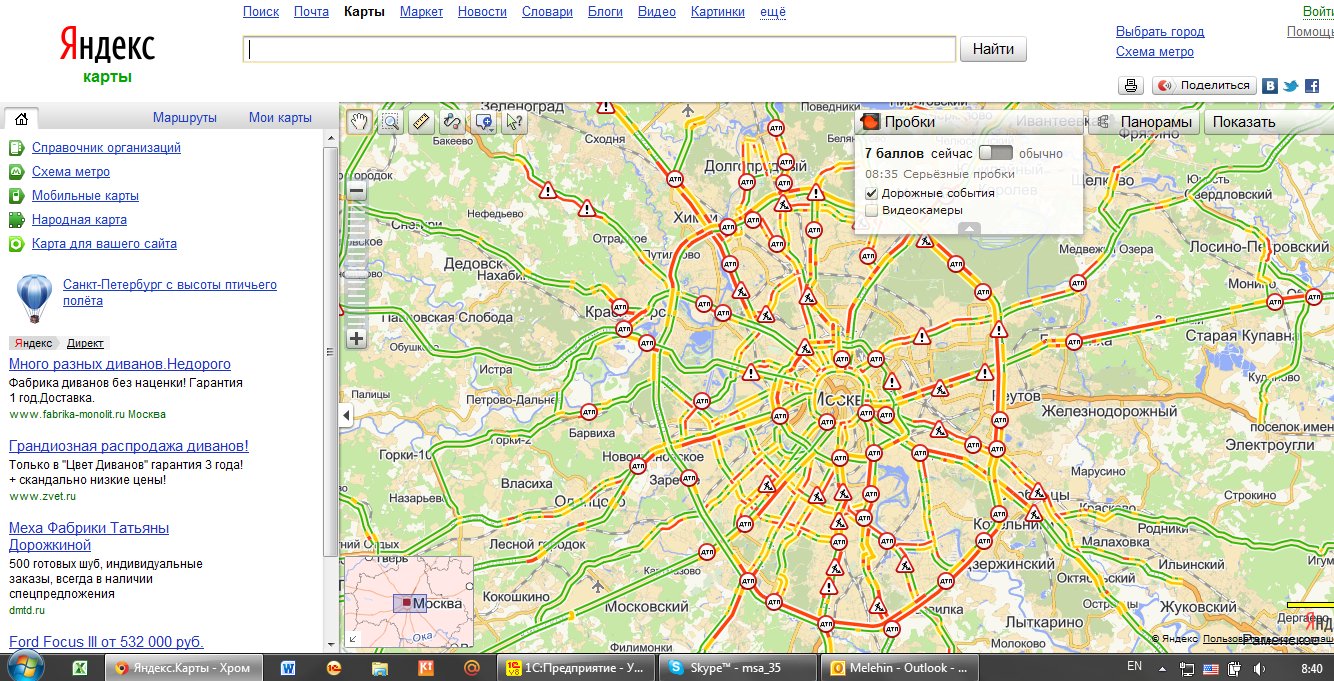Open sidebar Схема метро link
The height and width of the screenshot is (681, 1334).
[x=71, y=172]
